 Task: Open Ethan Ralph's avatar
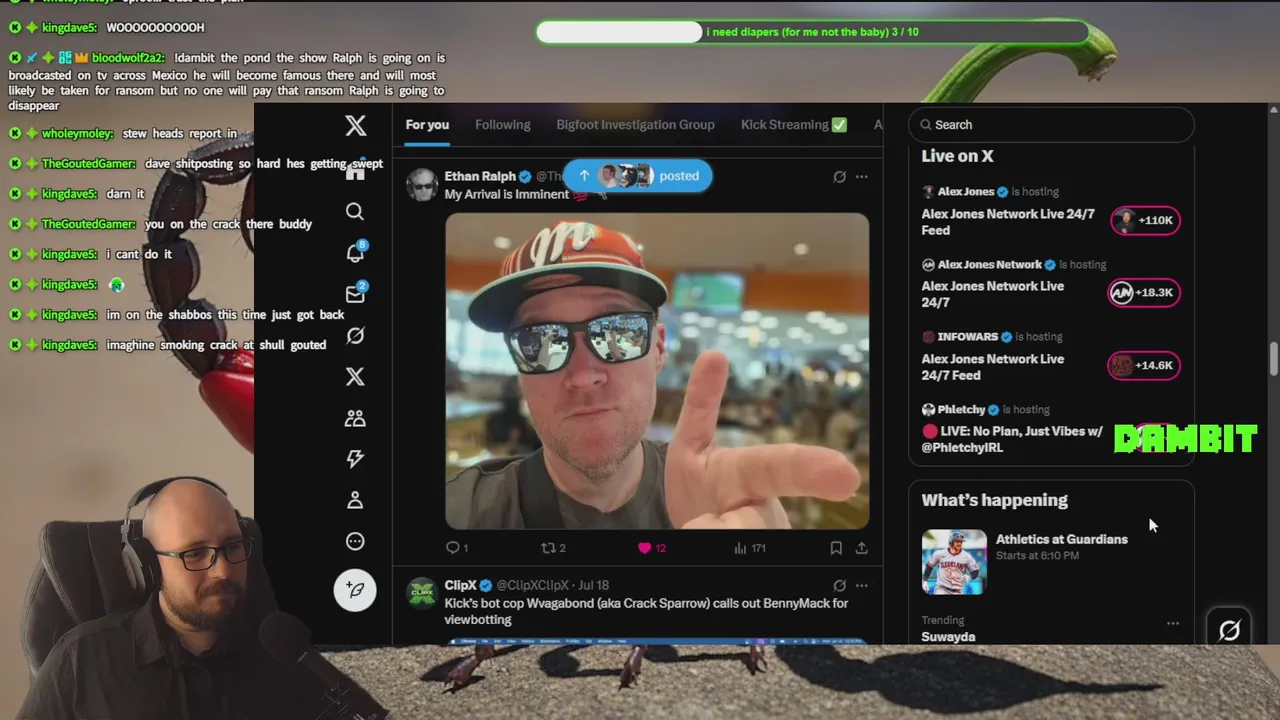[x=422, y=185]
